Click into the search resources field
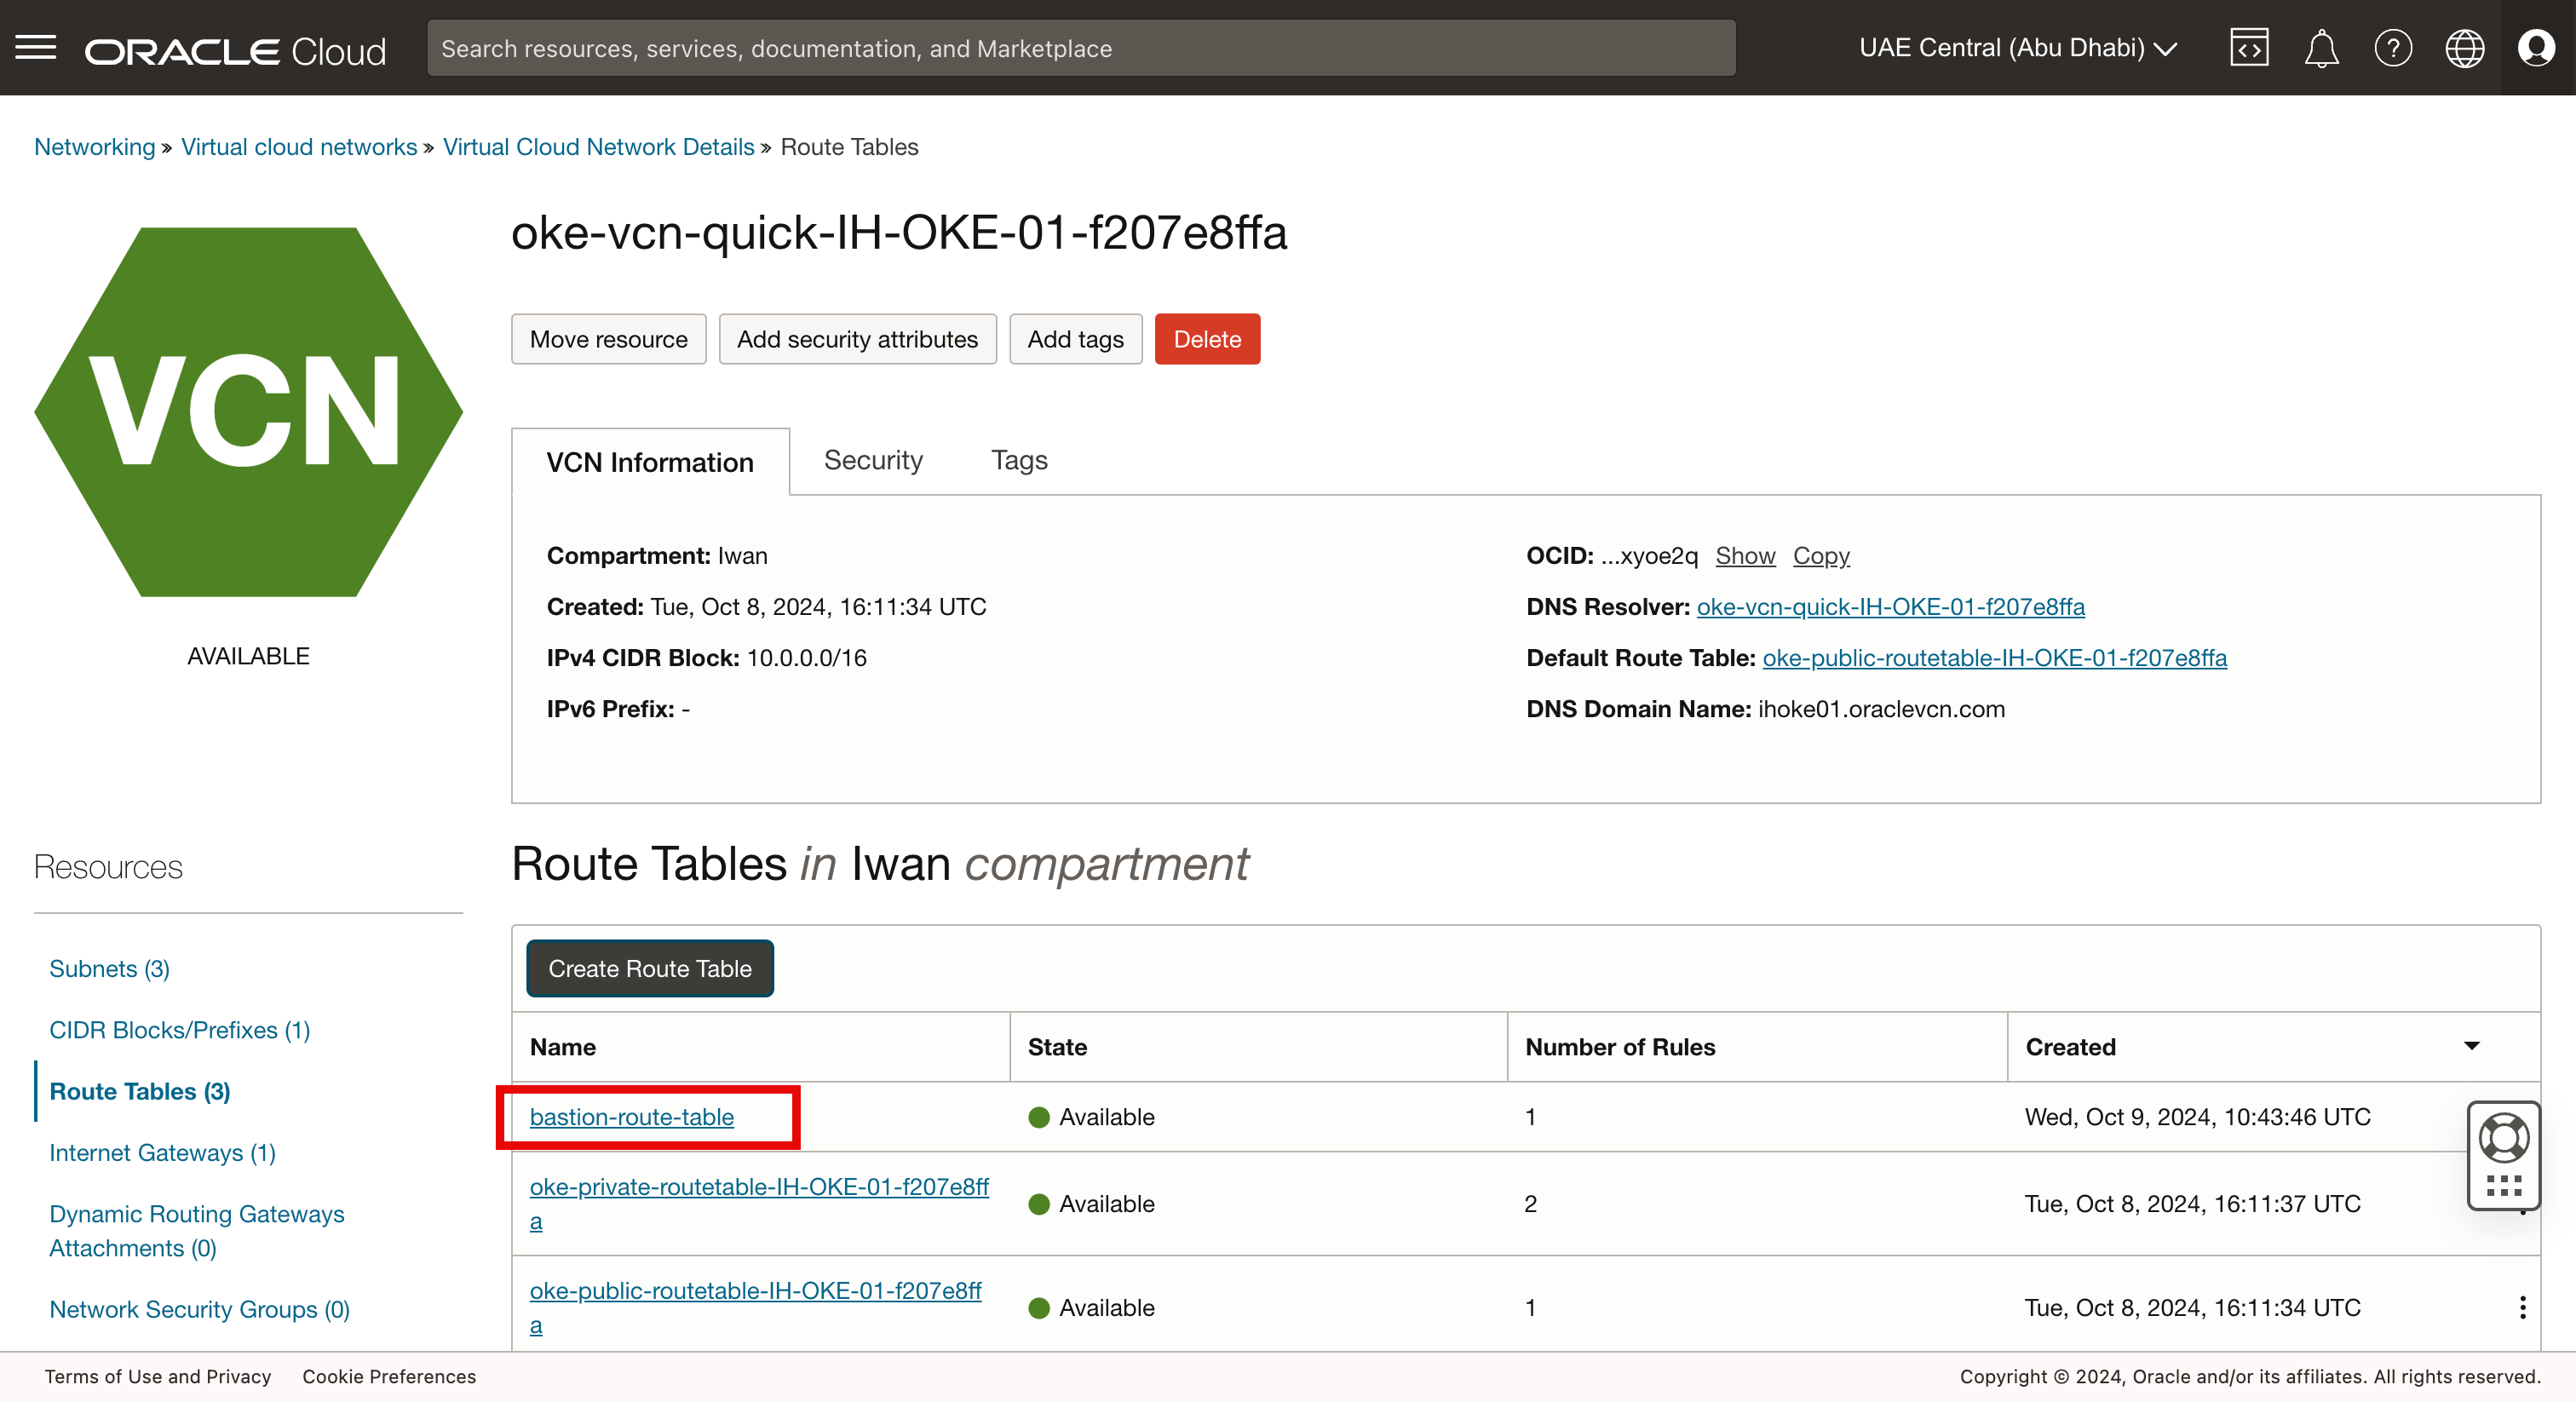Viewport: 2576px width, 1402px height. (1080, 48)
